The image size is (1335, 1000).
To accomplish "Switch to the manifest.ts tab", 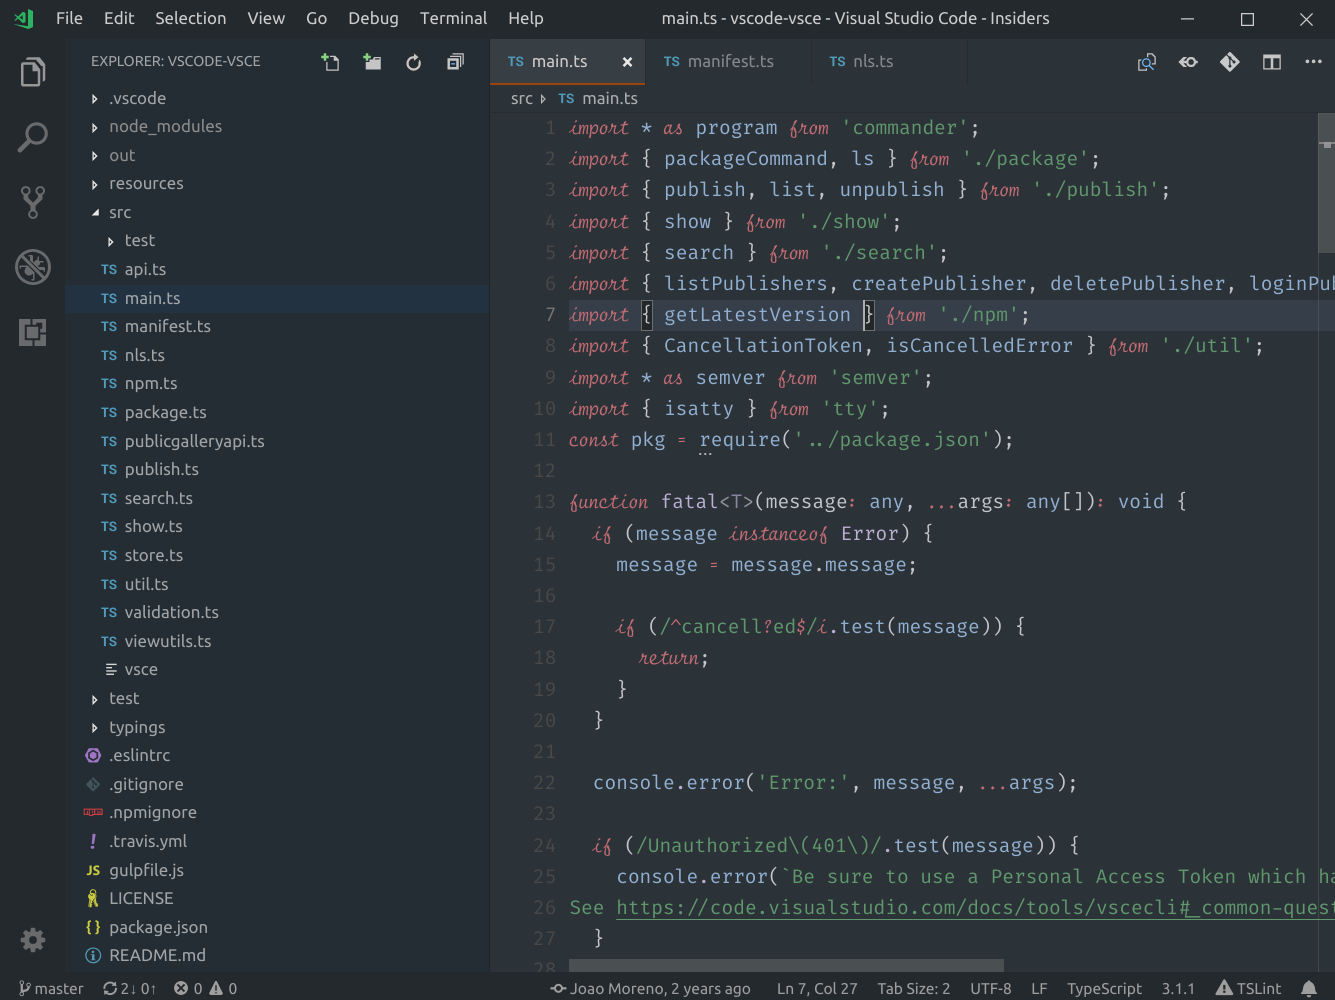I will click(729, 61).
